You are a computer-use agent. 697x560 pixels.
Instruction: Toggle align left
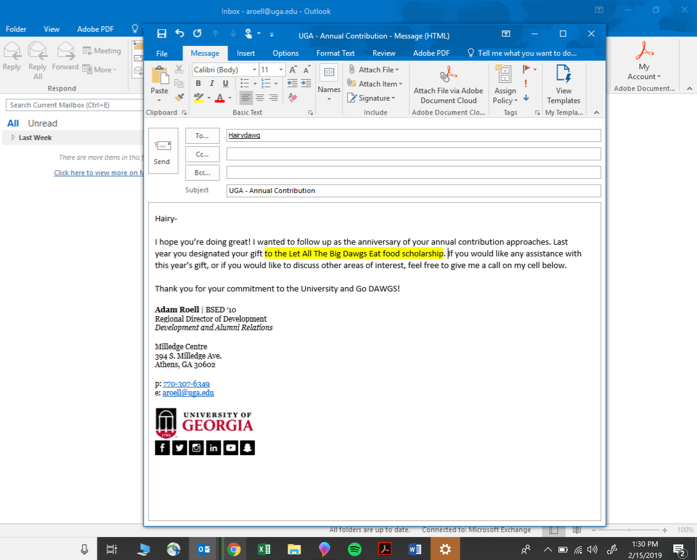246,97
